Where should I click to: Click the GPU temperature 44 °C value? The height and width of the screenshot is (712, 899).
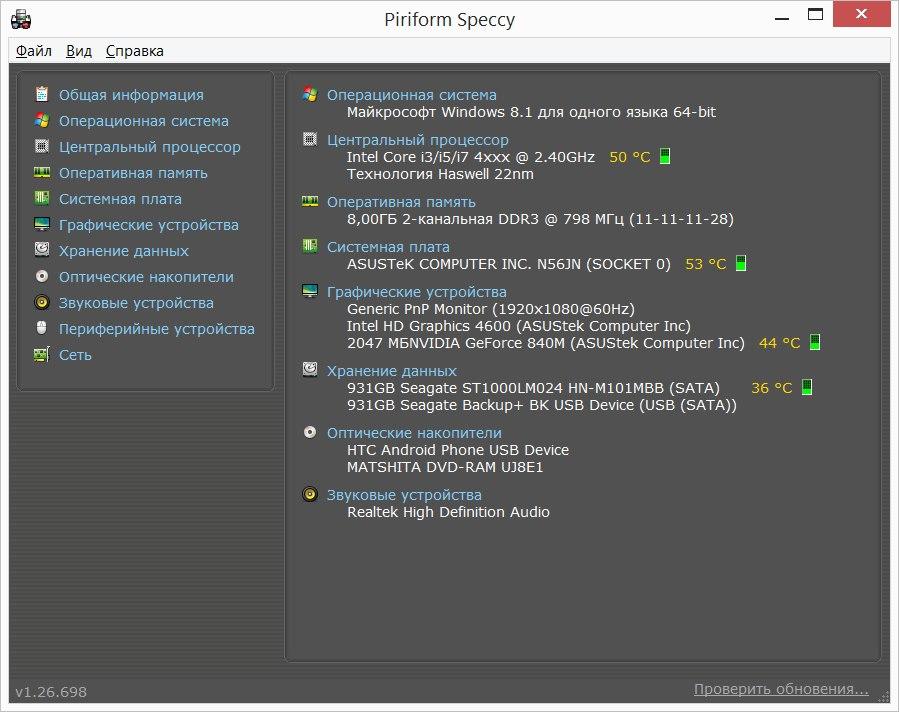(779, 343)
